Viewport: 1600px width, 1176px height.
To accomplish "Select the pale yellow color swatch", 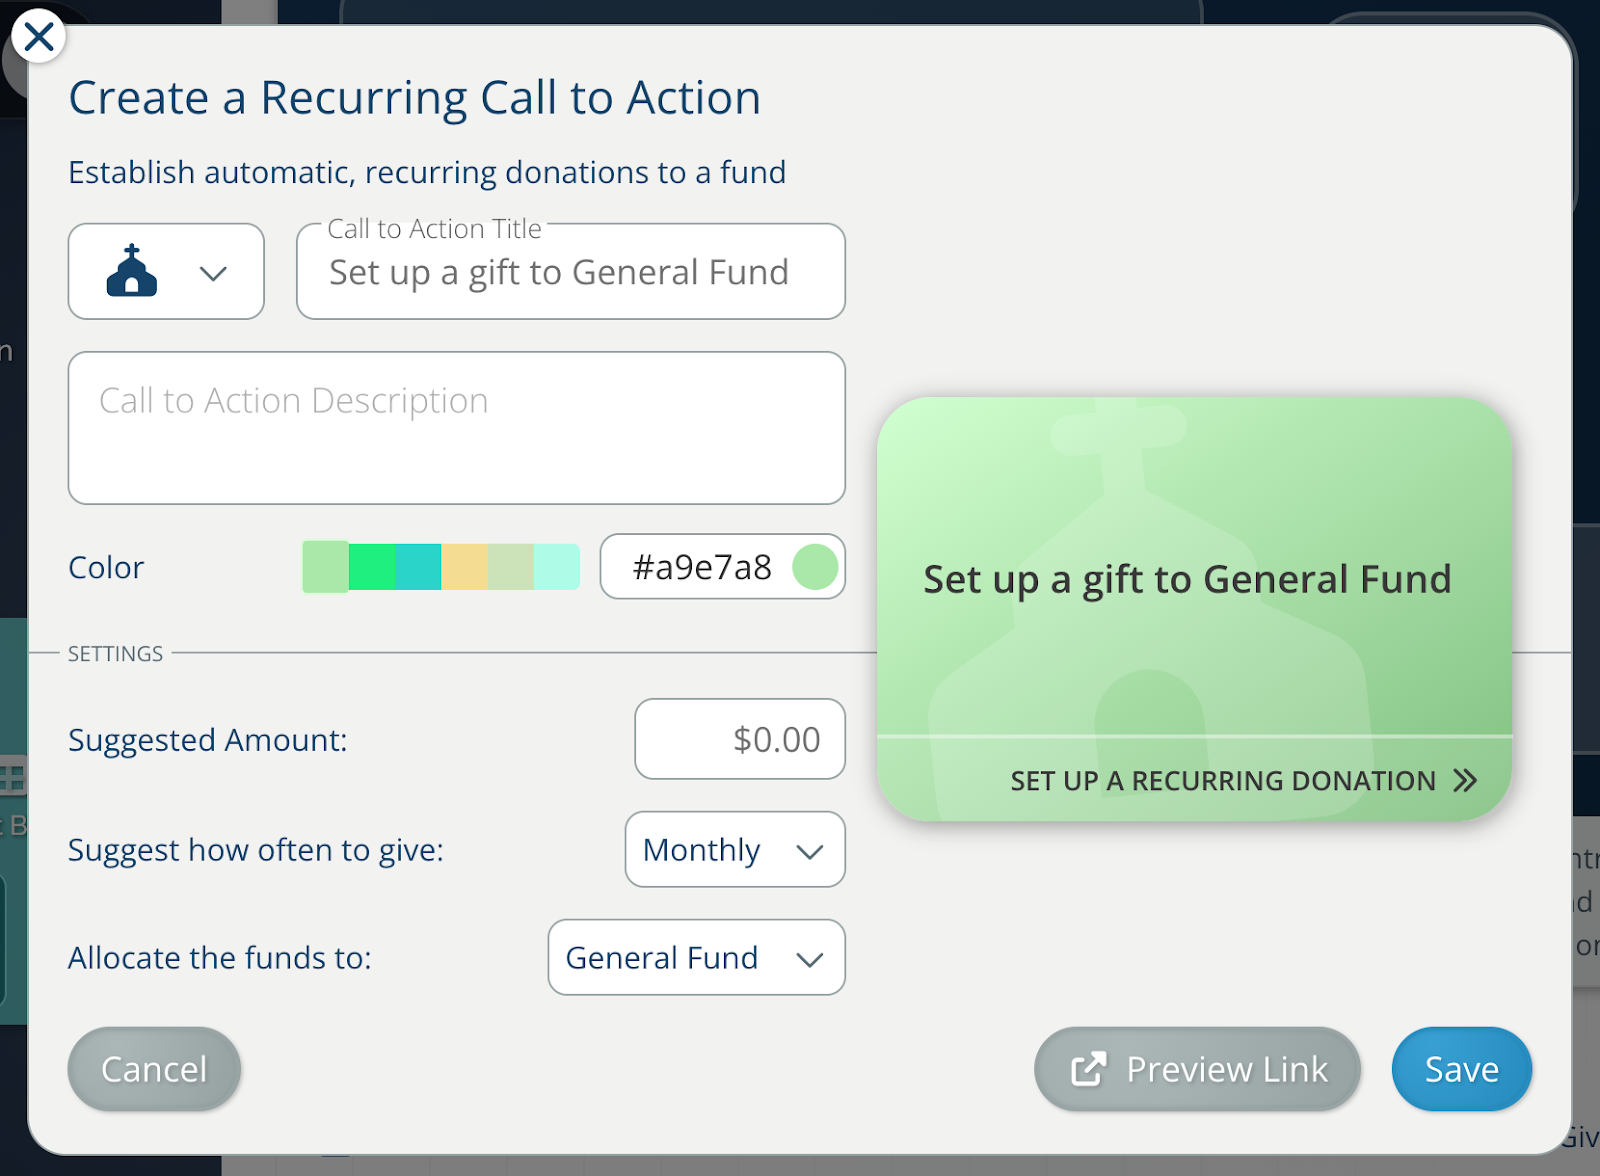I will tap(464, 567).
